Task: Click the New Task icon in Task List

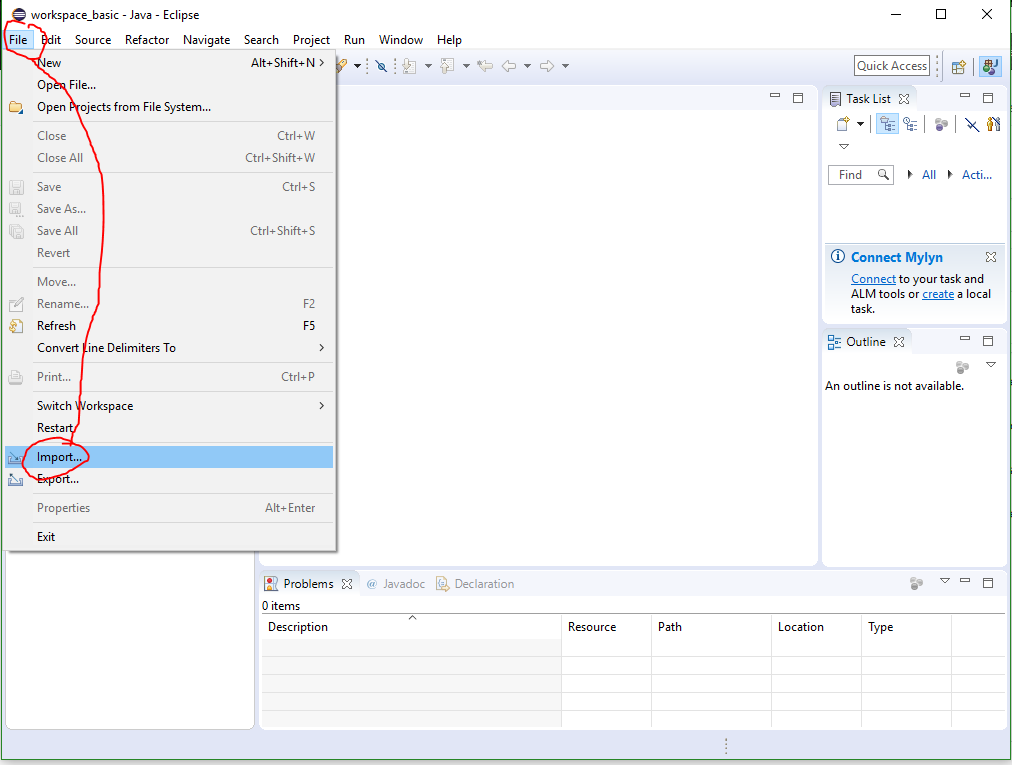Action: pos(843,124)
